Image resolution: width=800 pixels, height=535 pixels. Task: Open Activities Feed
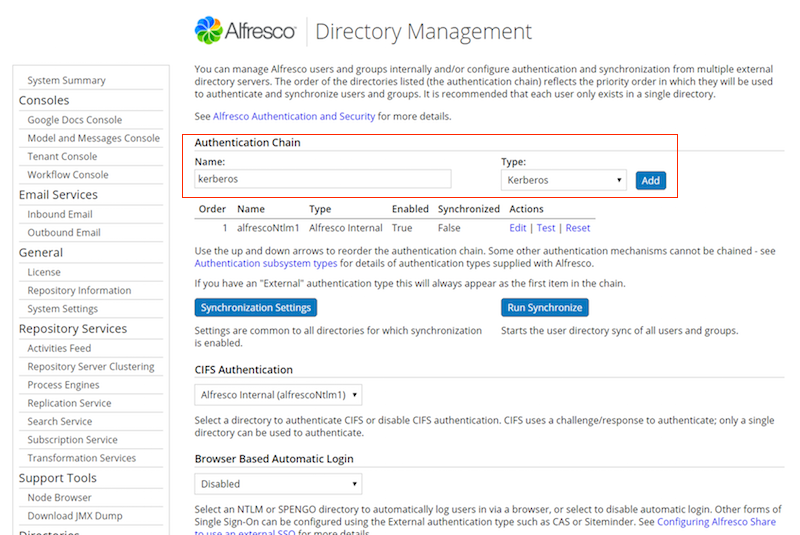click(x=59, y=348)
